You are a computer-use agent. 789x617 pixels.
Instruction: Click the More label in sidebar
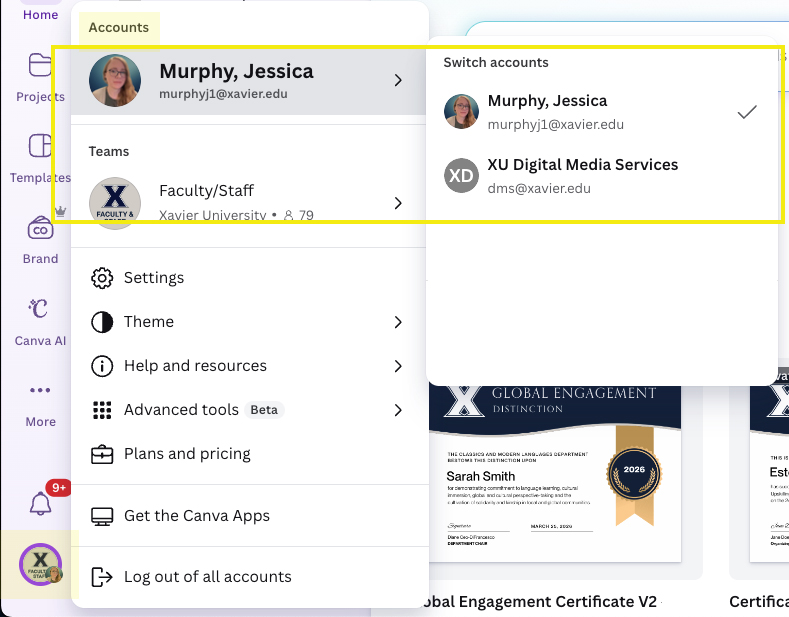(x=40, y=422)
